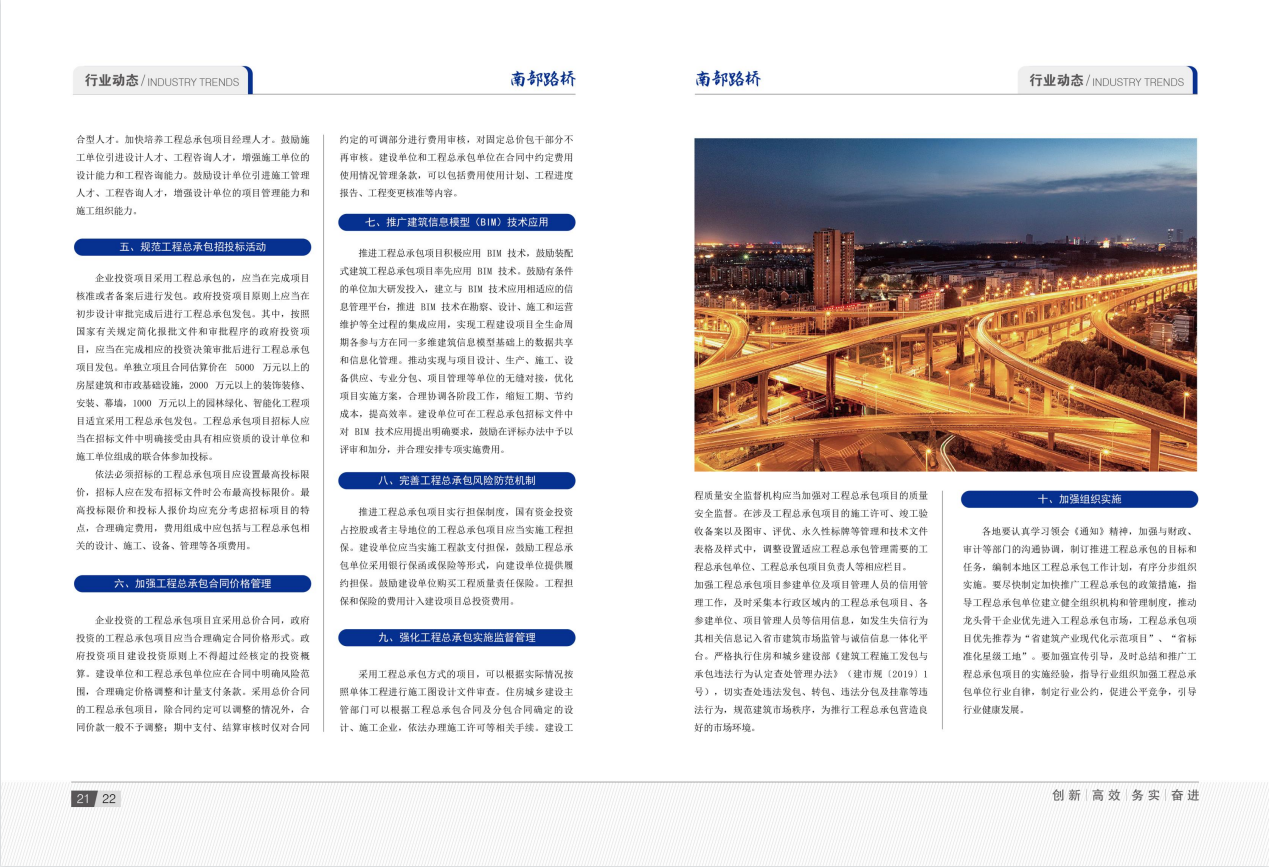The height and width of the screenshot is (867, 1269).
Task: Click the '南部路桥' logo on the left page
Action: coord(543,80)
